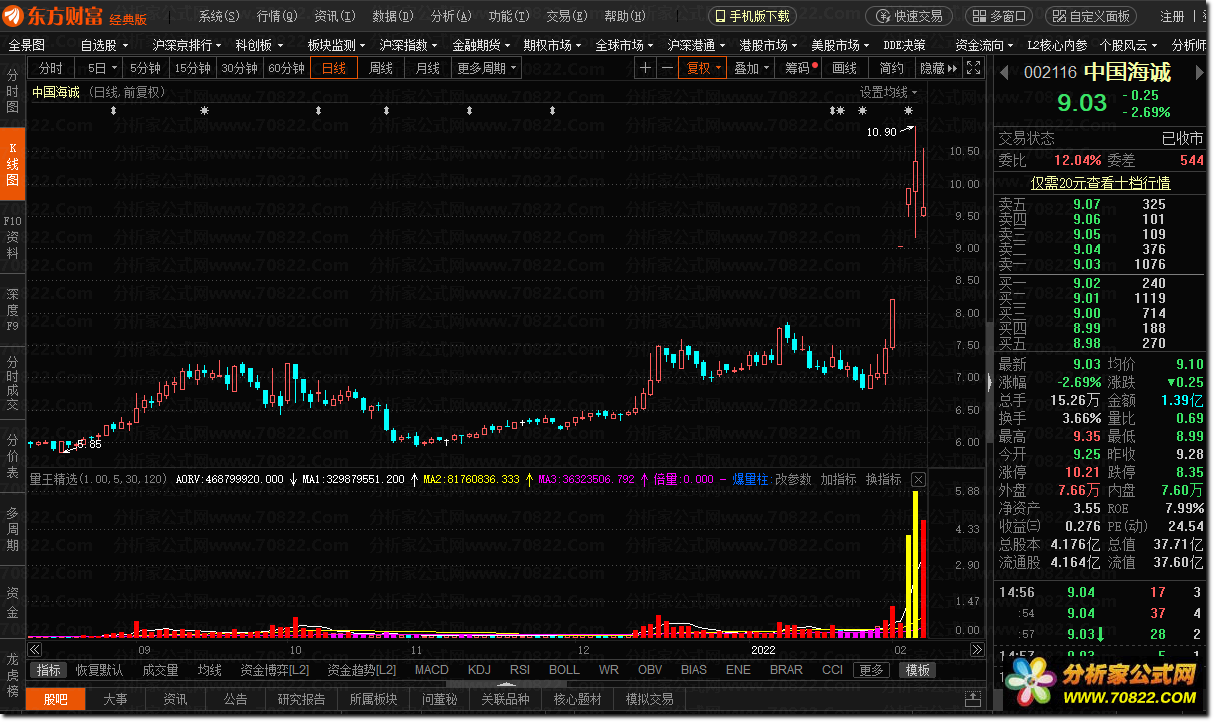This screenshot has height=722, width=1215.
Task: Switch to 15分钟 period
Action: tap(192, 68)
